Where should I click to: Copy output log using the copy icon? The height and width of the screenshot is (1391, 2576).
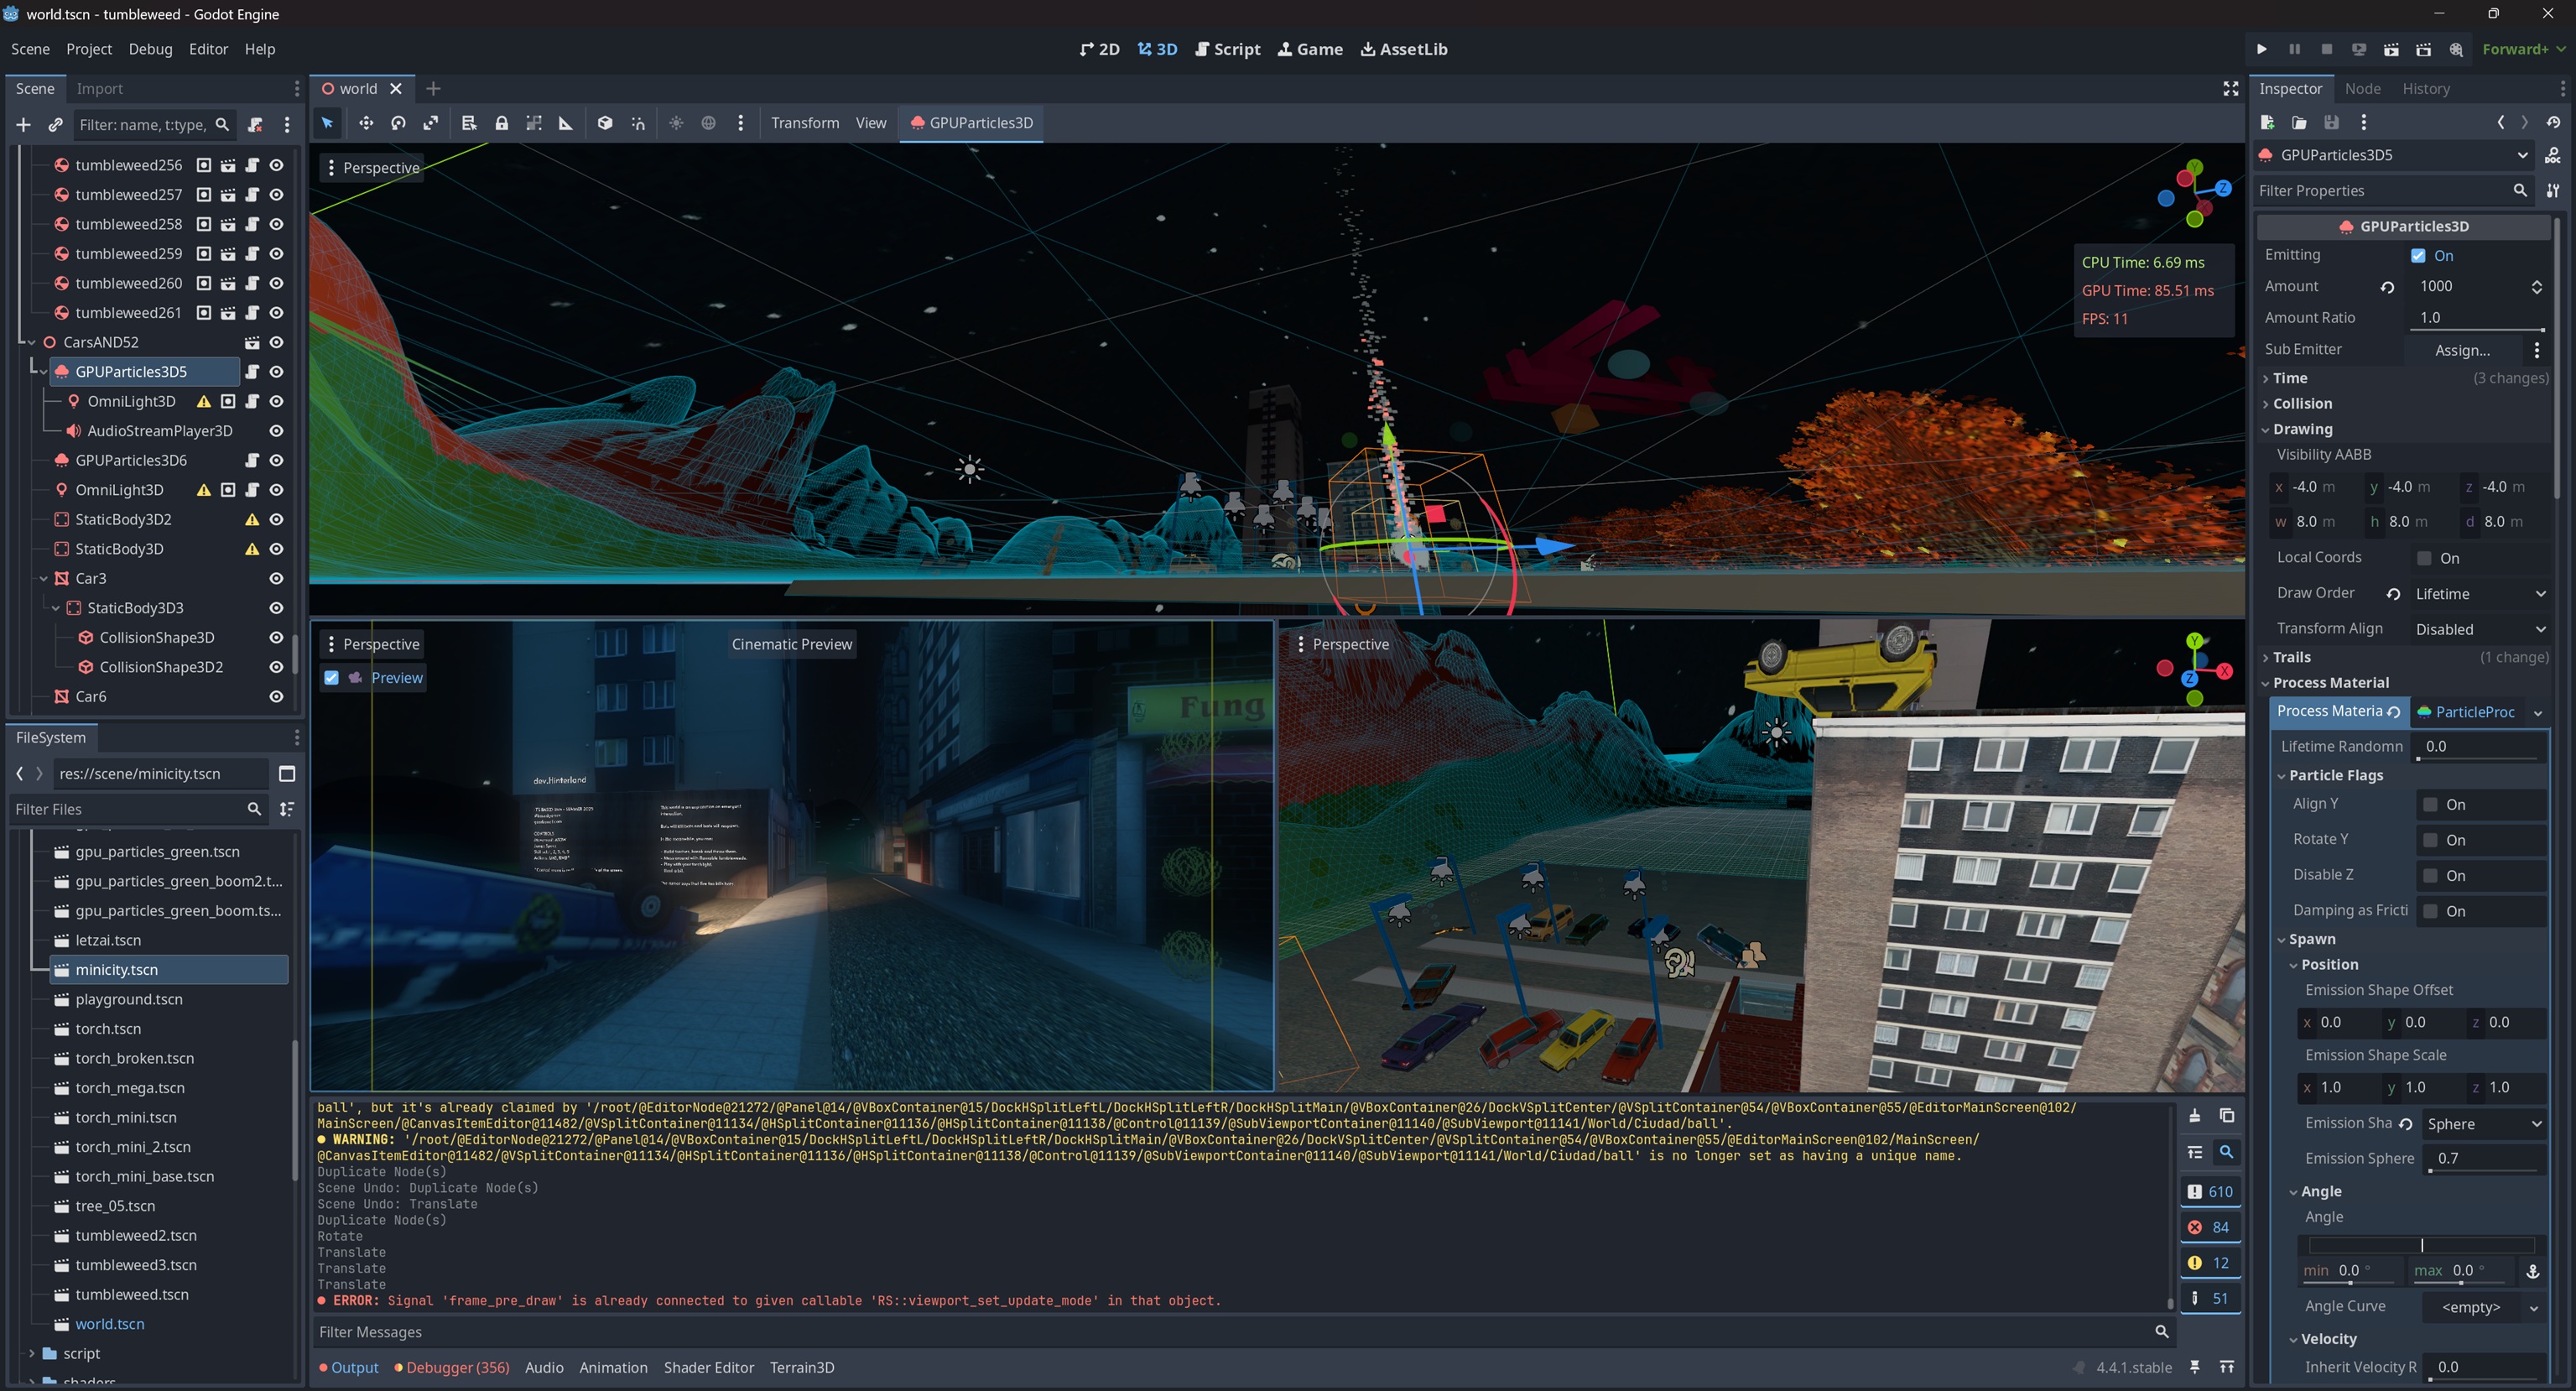[2227, 1116]
